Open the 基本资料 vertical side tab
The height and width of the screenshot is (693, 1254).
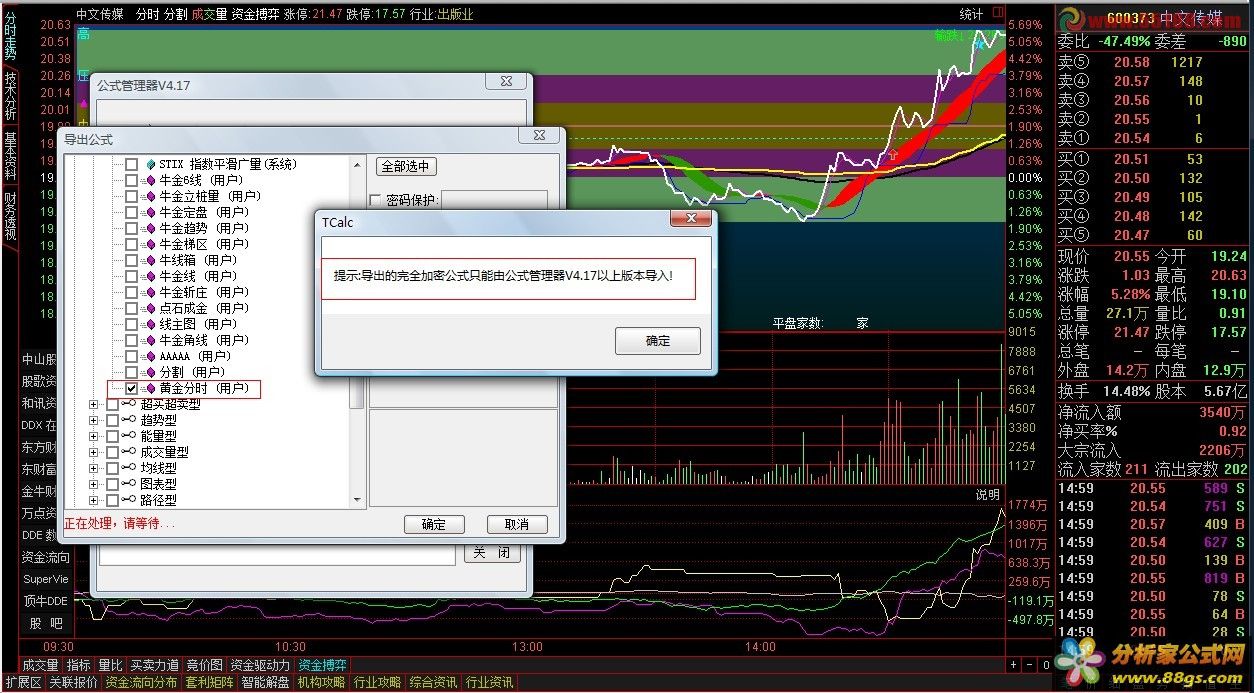point(9,155)
